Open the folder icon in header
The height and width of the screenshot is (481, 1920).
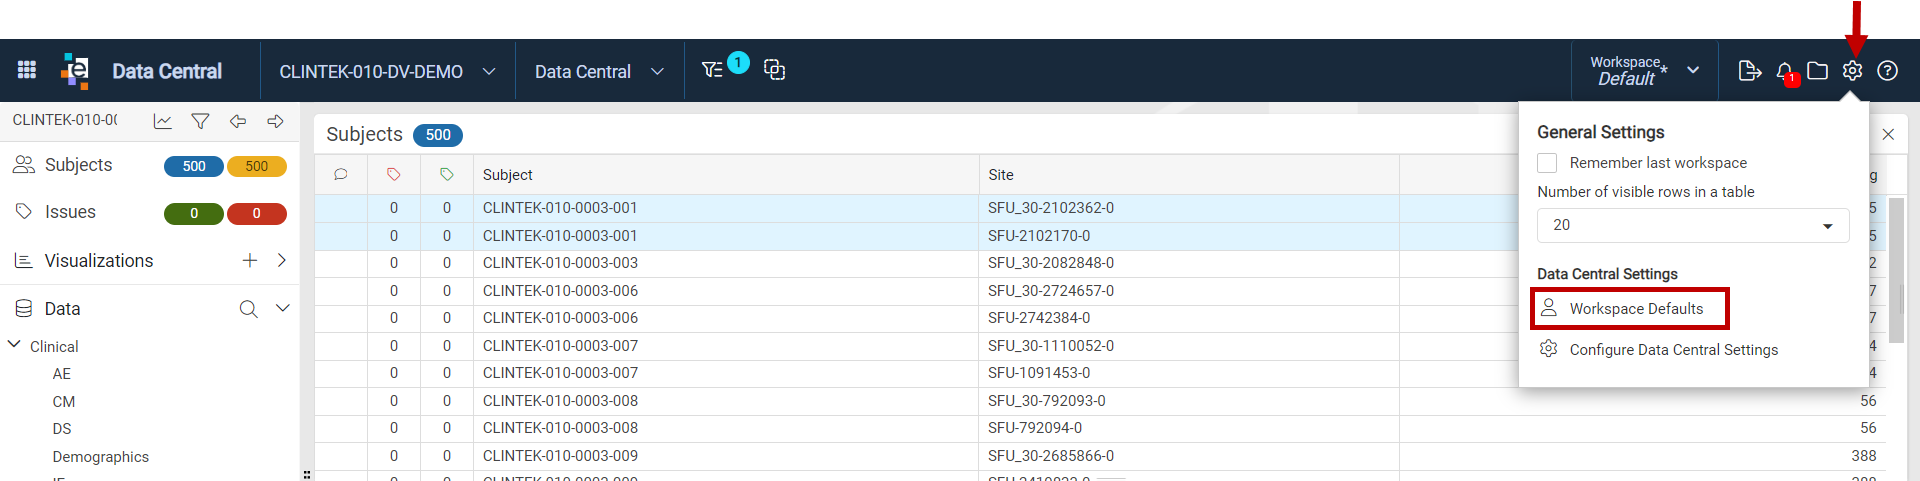click(1818, 71)
